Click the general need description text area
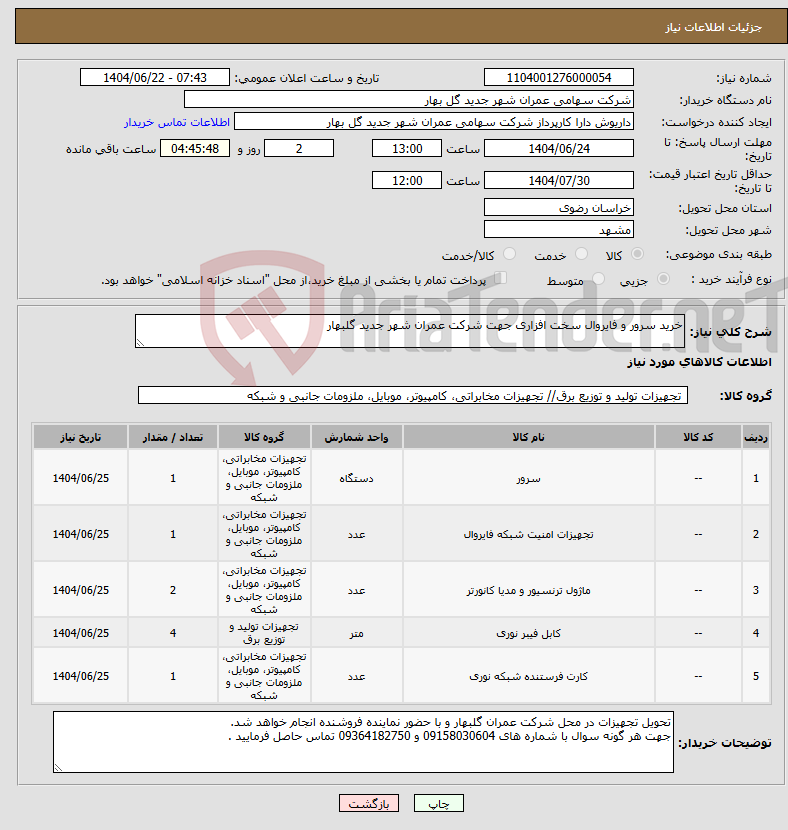788x830 pixels. coord(410,331)
